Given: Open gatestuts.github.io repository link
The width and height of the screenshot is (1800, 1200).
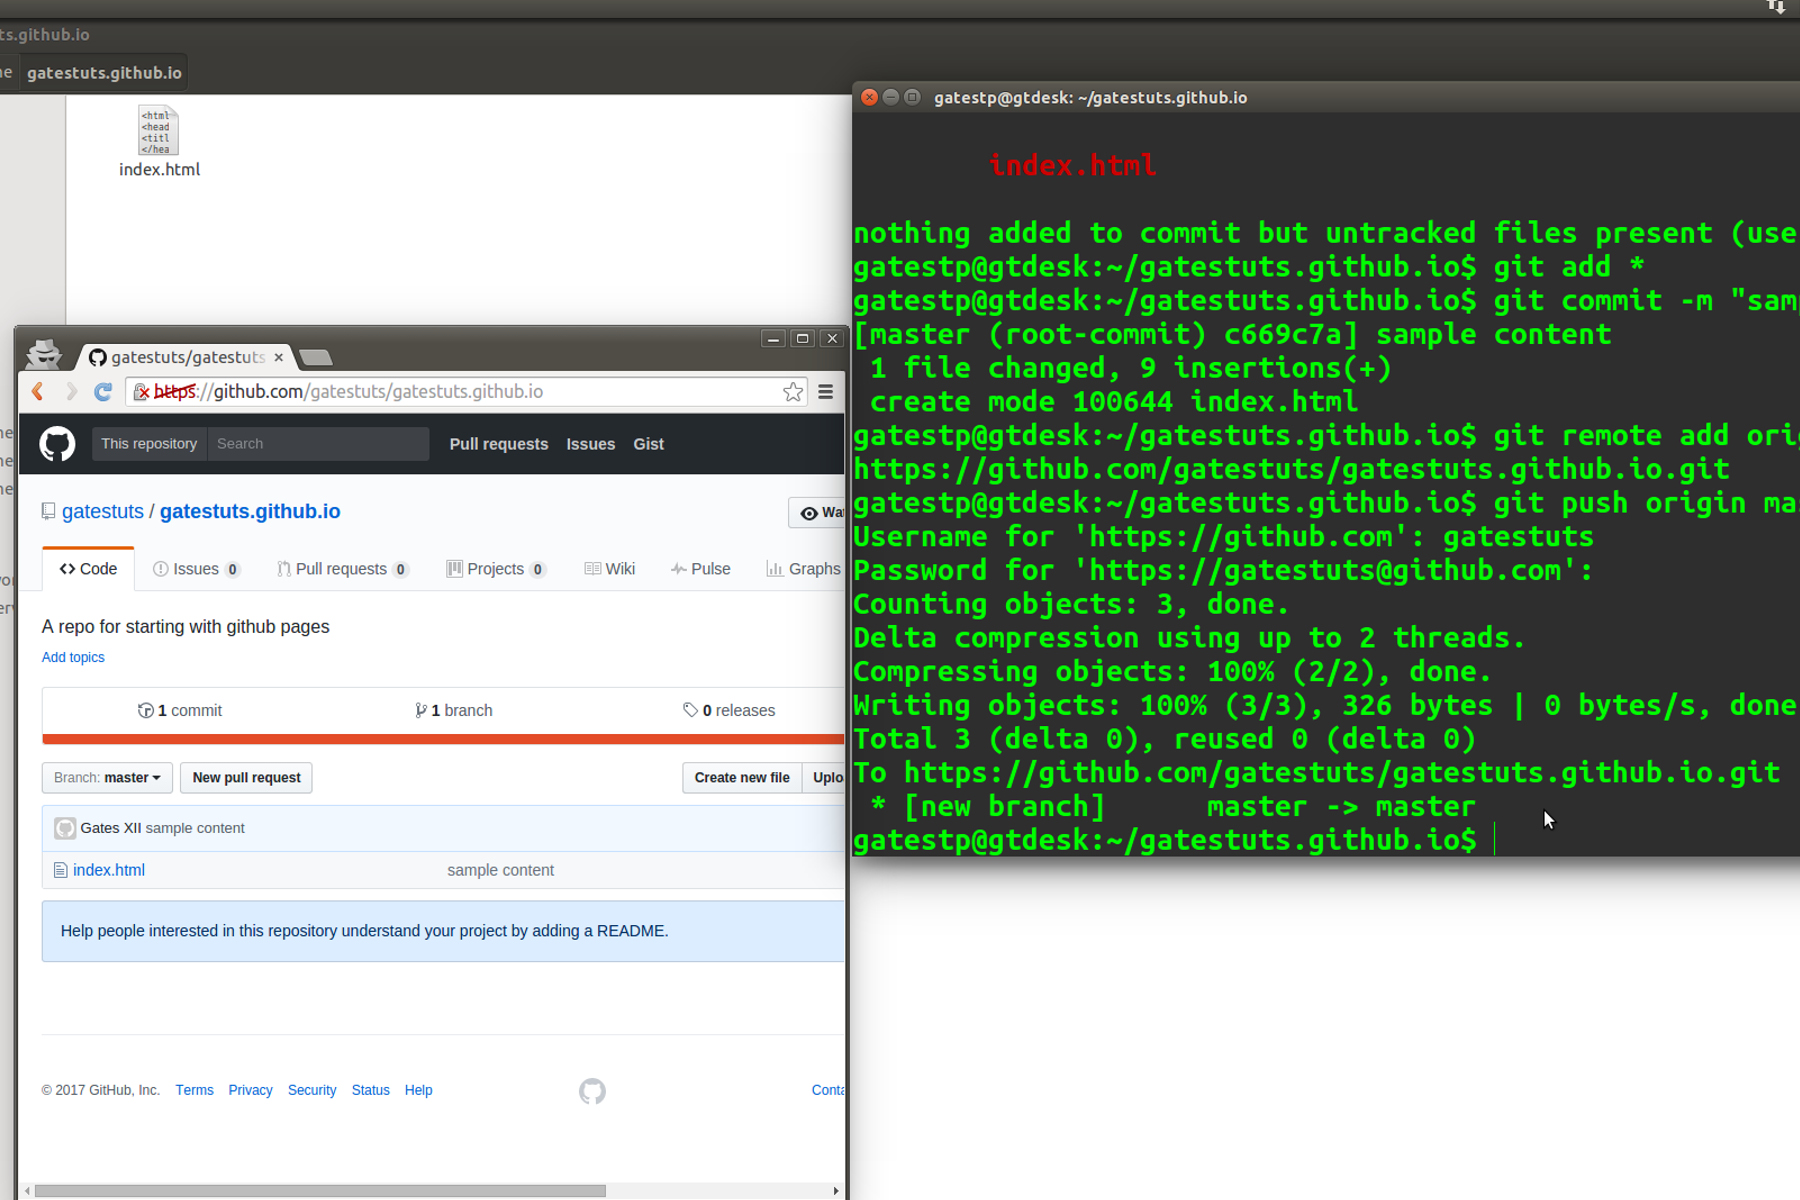Looking at the screenshot, I should tap(250, 511).
